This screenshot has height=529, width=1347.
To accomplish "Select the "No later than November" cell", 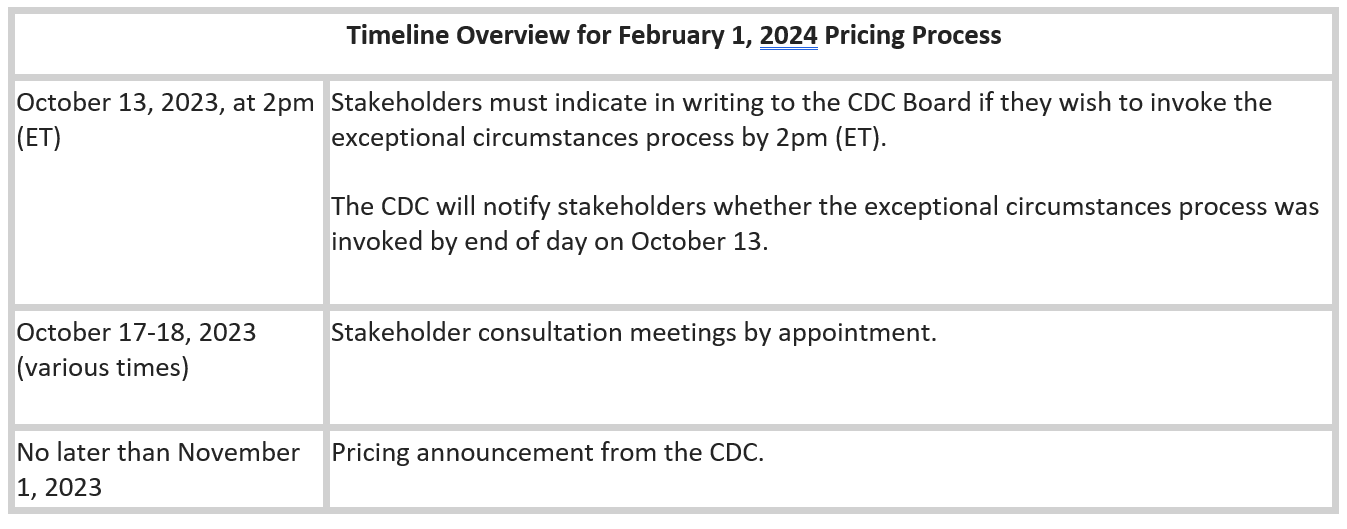I will [x=158, y=453].
